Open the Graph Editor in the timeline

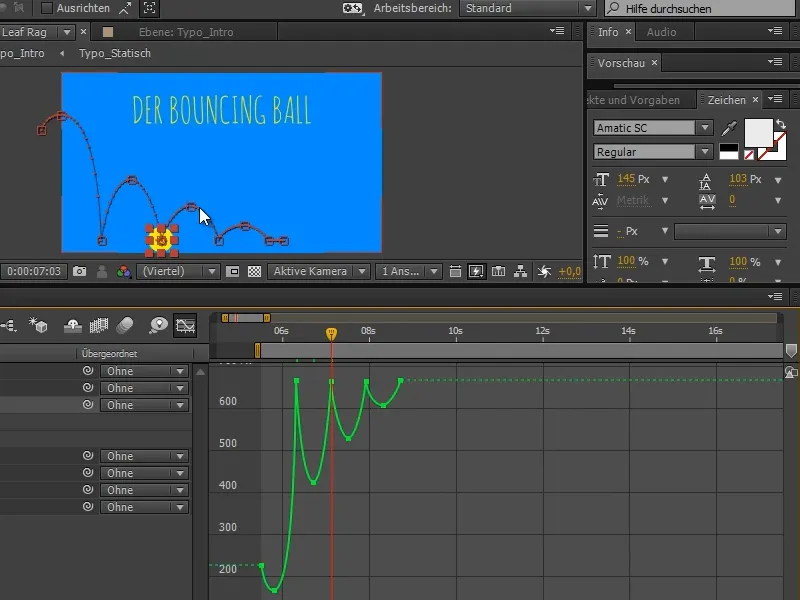[x=185, y=325]
